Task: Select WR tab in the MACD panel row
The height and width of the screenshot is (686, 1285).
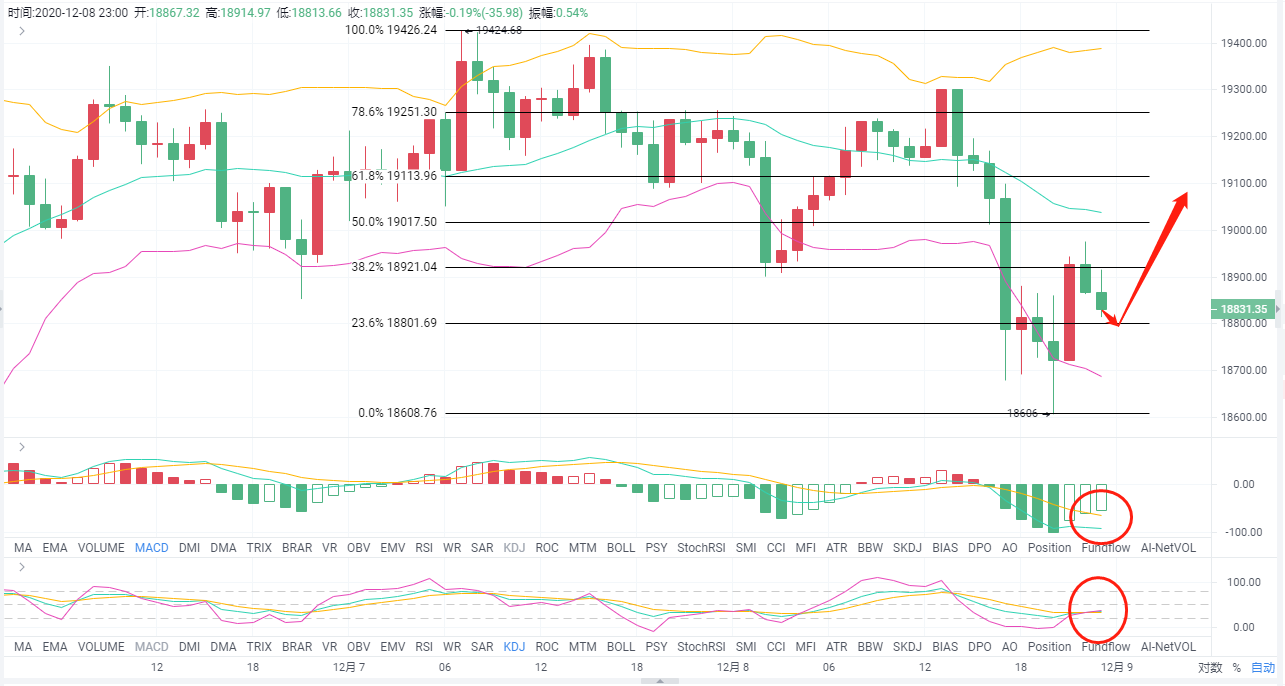Action: click(452, 548)
